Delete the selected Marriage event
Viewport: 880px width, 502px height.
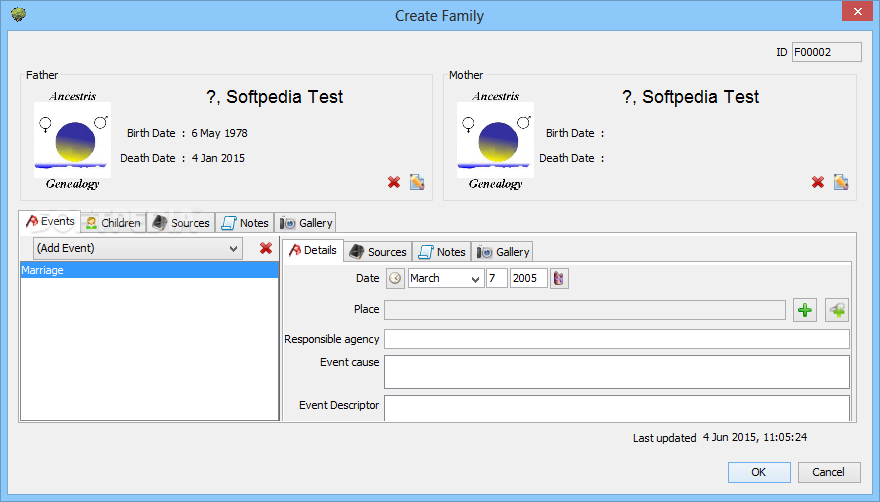coord(266,248)
